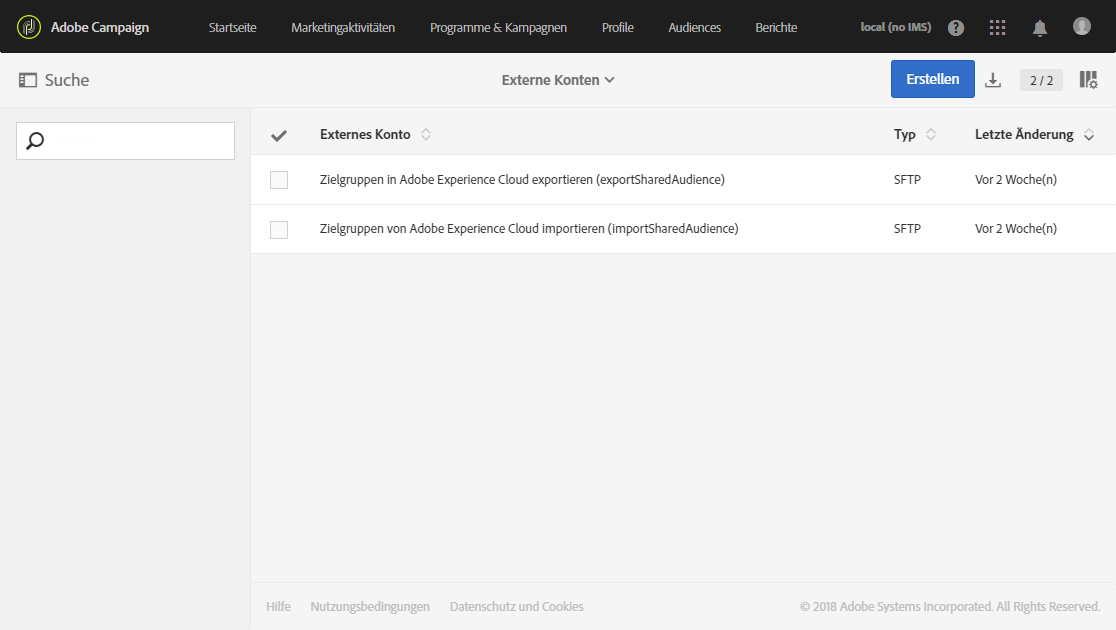
Task: Click the Adobe Campaign logo icon
Action: tap(29, 27)
